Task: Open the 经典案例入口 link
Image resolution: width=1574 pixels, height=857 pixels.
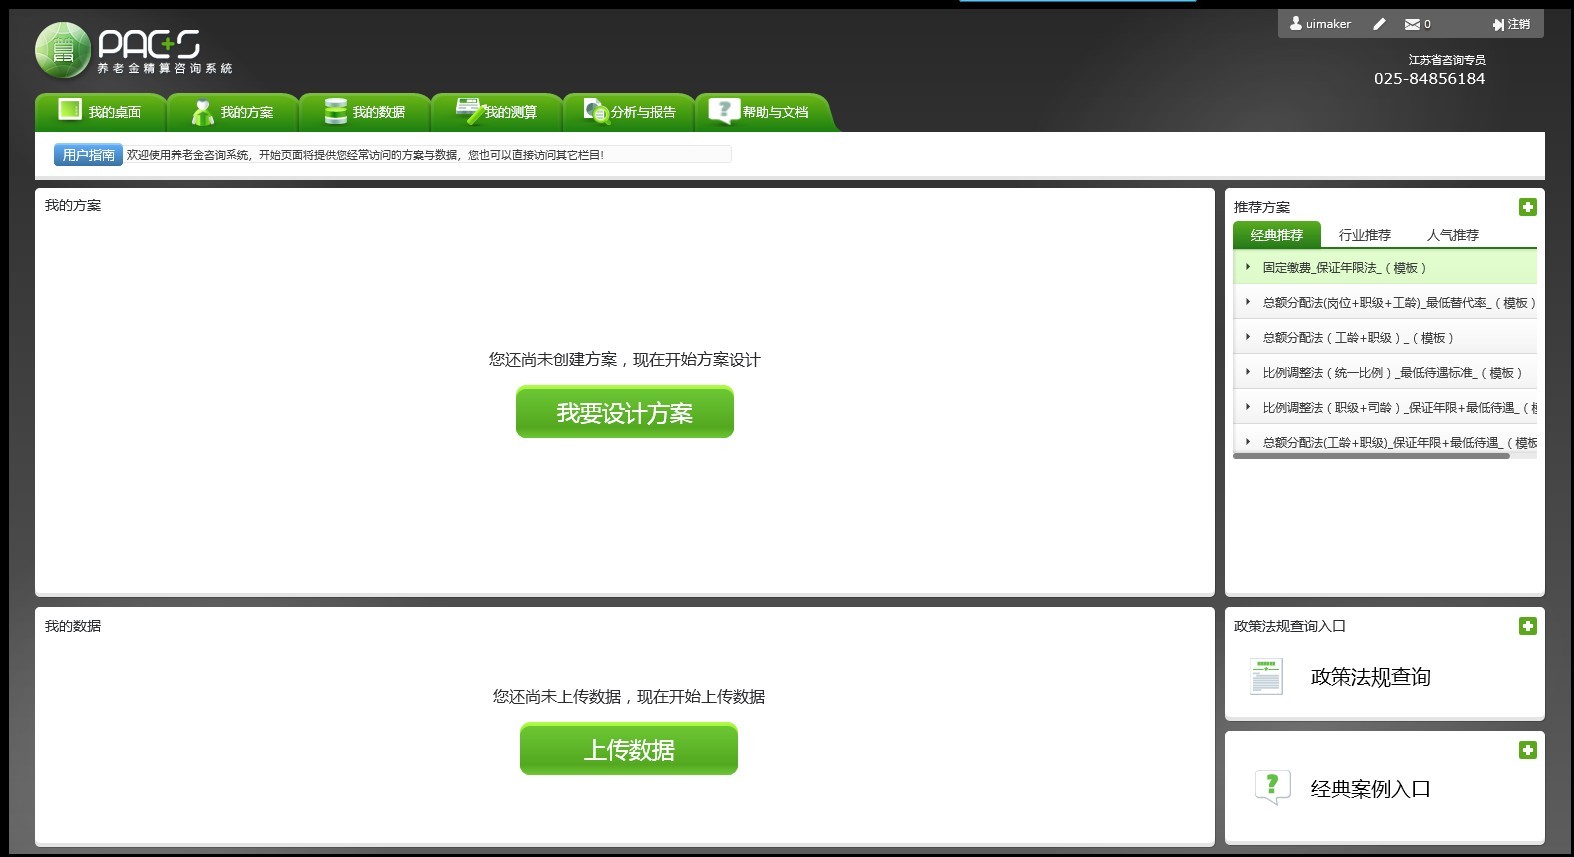Action: click(x=1371, y=789)
